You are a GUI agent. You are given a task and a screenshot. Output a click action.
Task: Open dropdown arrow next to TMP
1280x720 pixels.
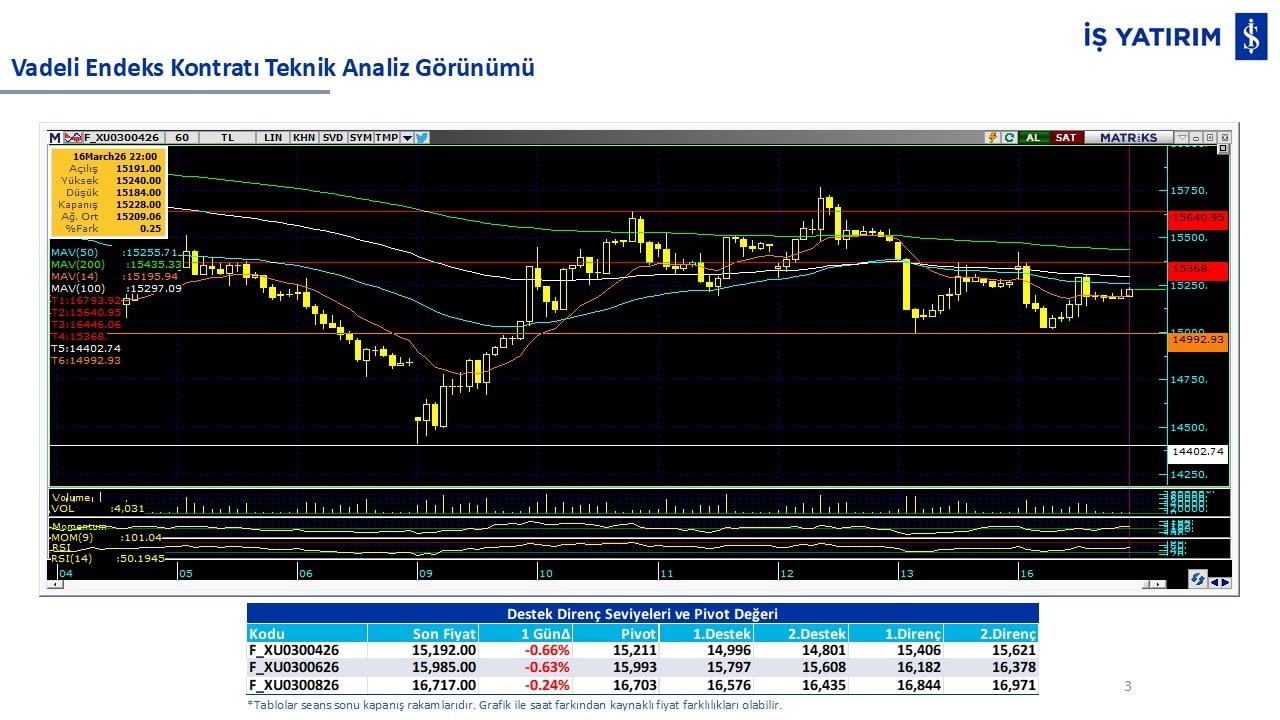point(407,138)
